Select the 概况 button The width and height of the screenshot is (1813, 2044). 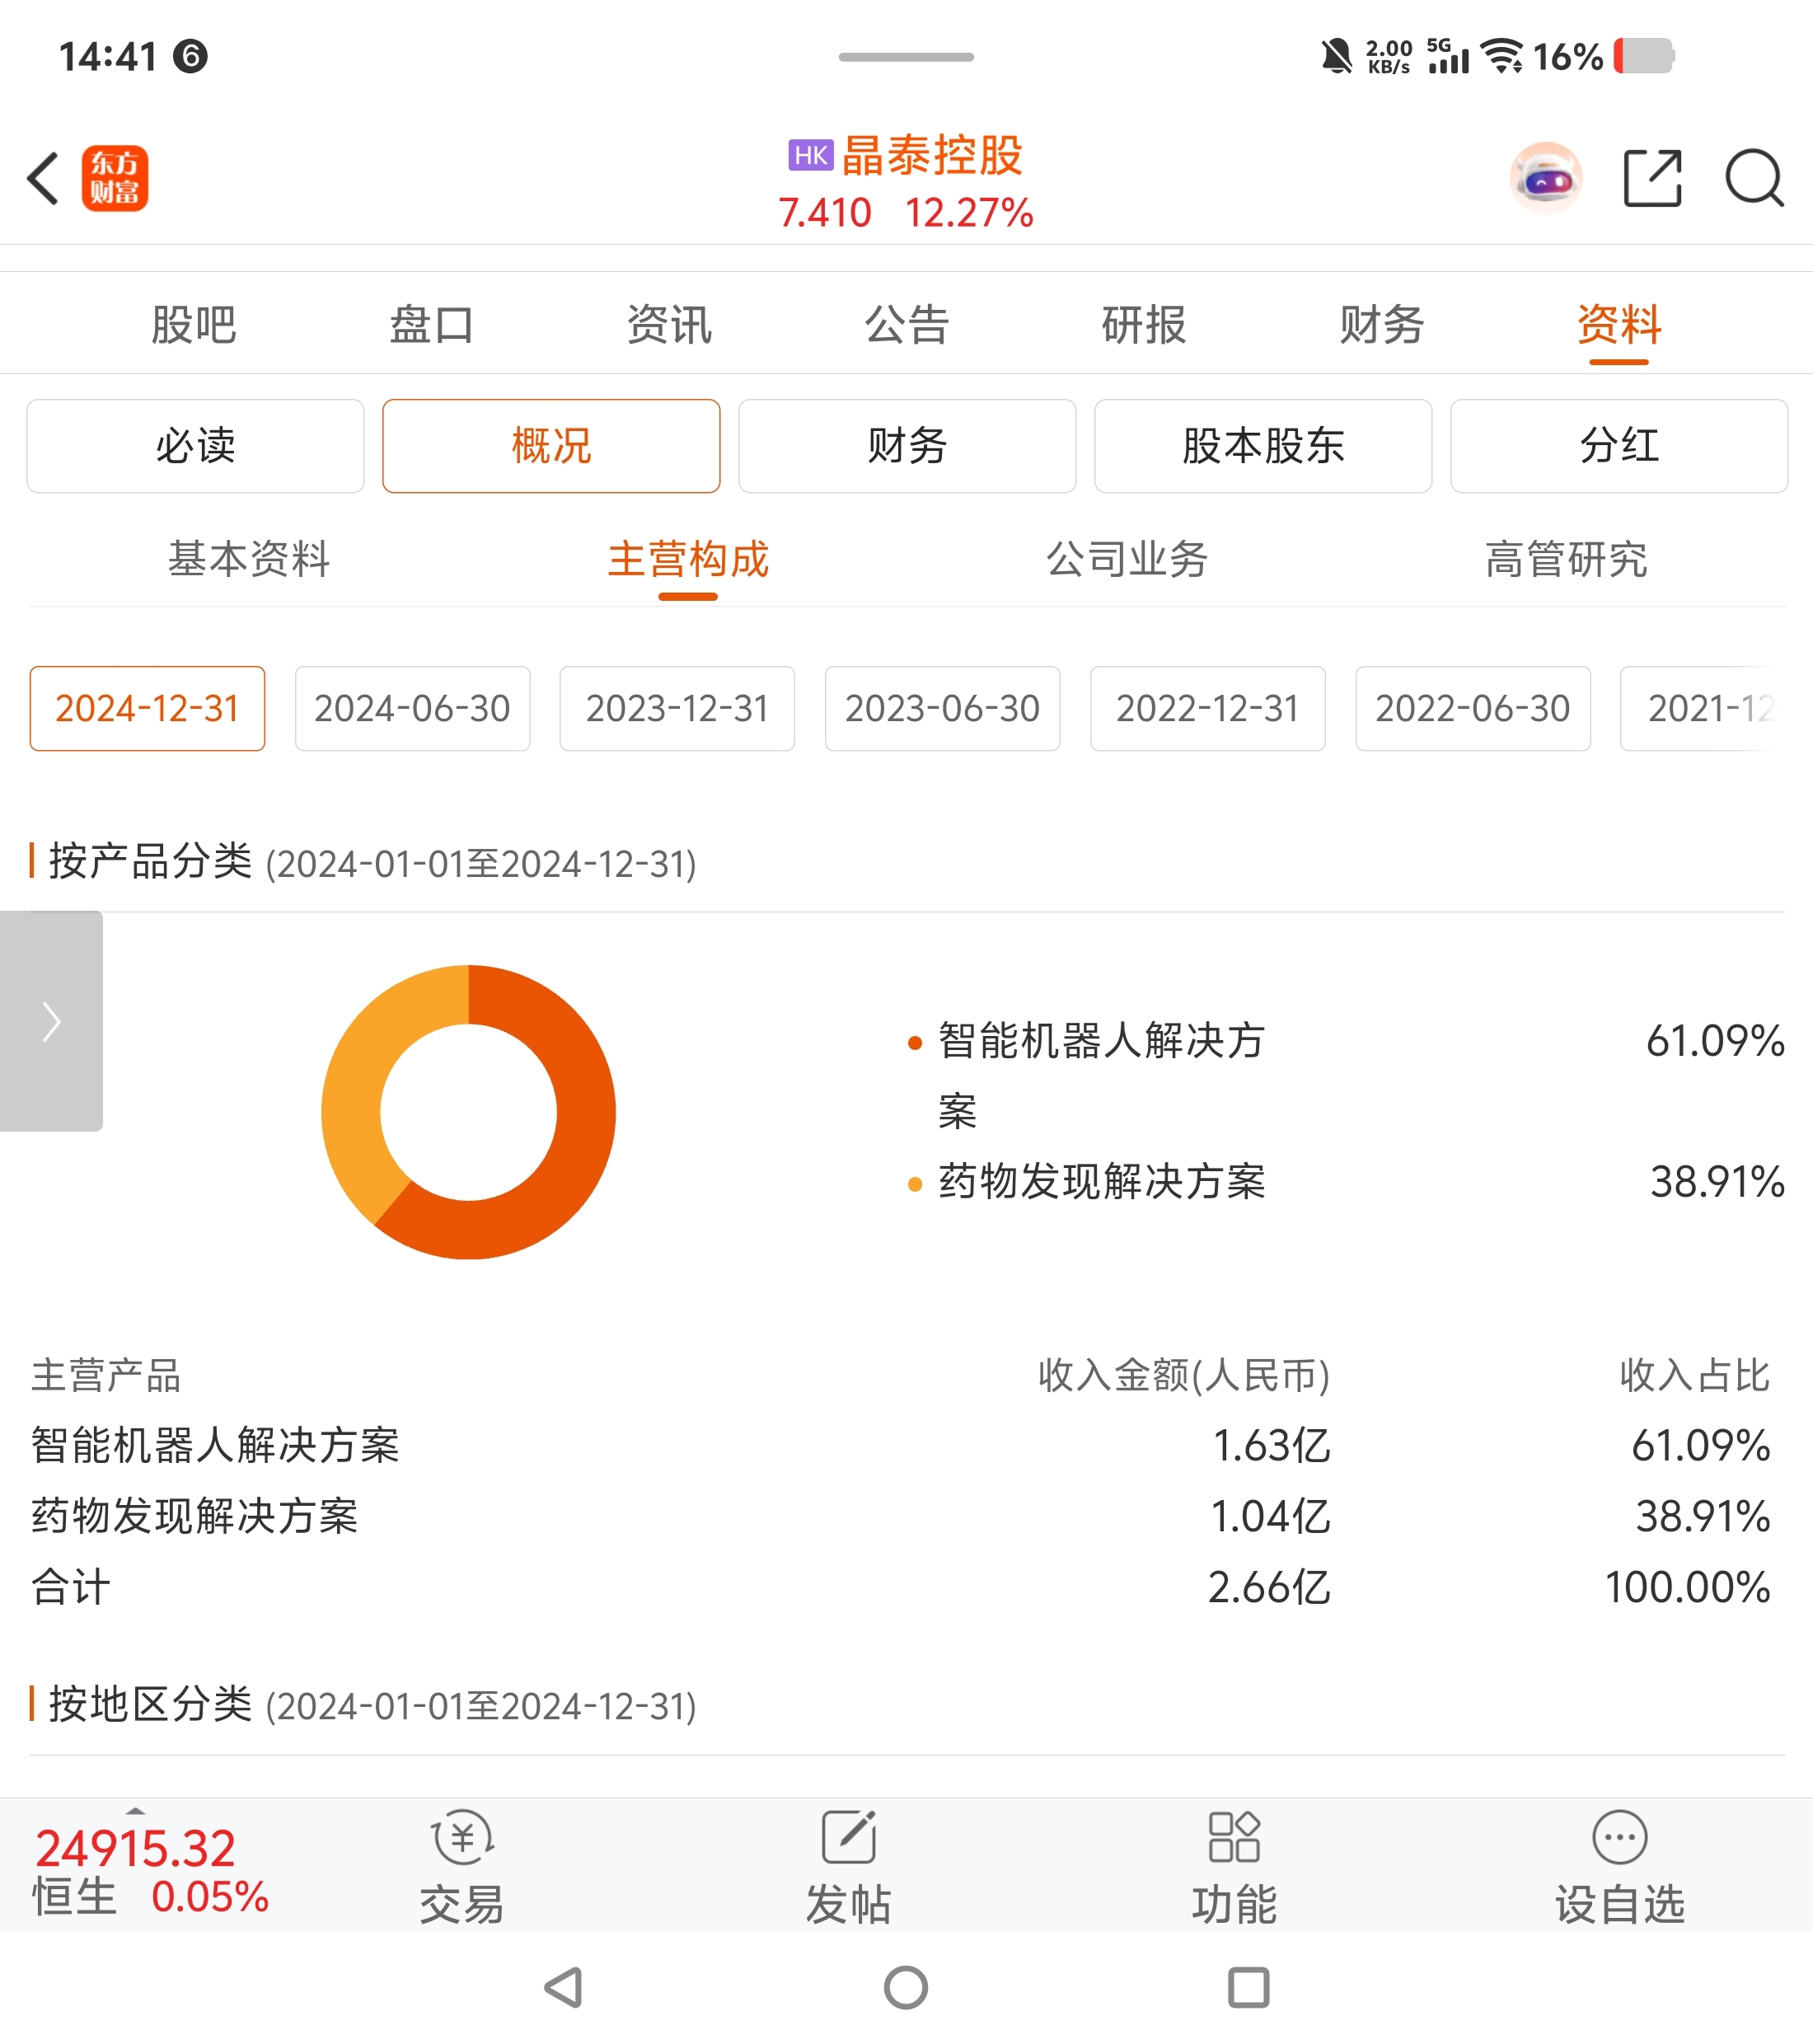[x=551, y=446]
